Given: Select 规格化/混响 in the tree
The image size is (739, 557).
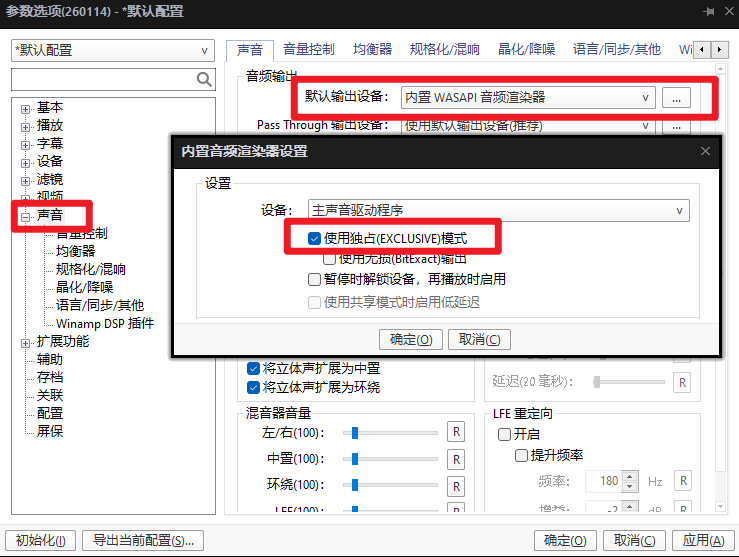Looking at the screenshot, I should [x=91, y=269].
